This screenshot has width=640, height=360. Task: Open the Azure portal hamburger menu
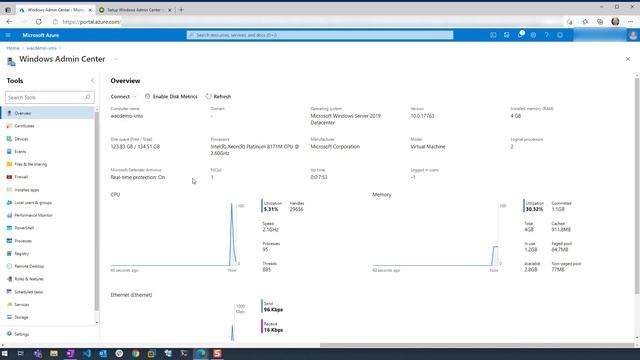tap(8, 35)
